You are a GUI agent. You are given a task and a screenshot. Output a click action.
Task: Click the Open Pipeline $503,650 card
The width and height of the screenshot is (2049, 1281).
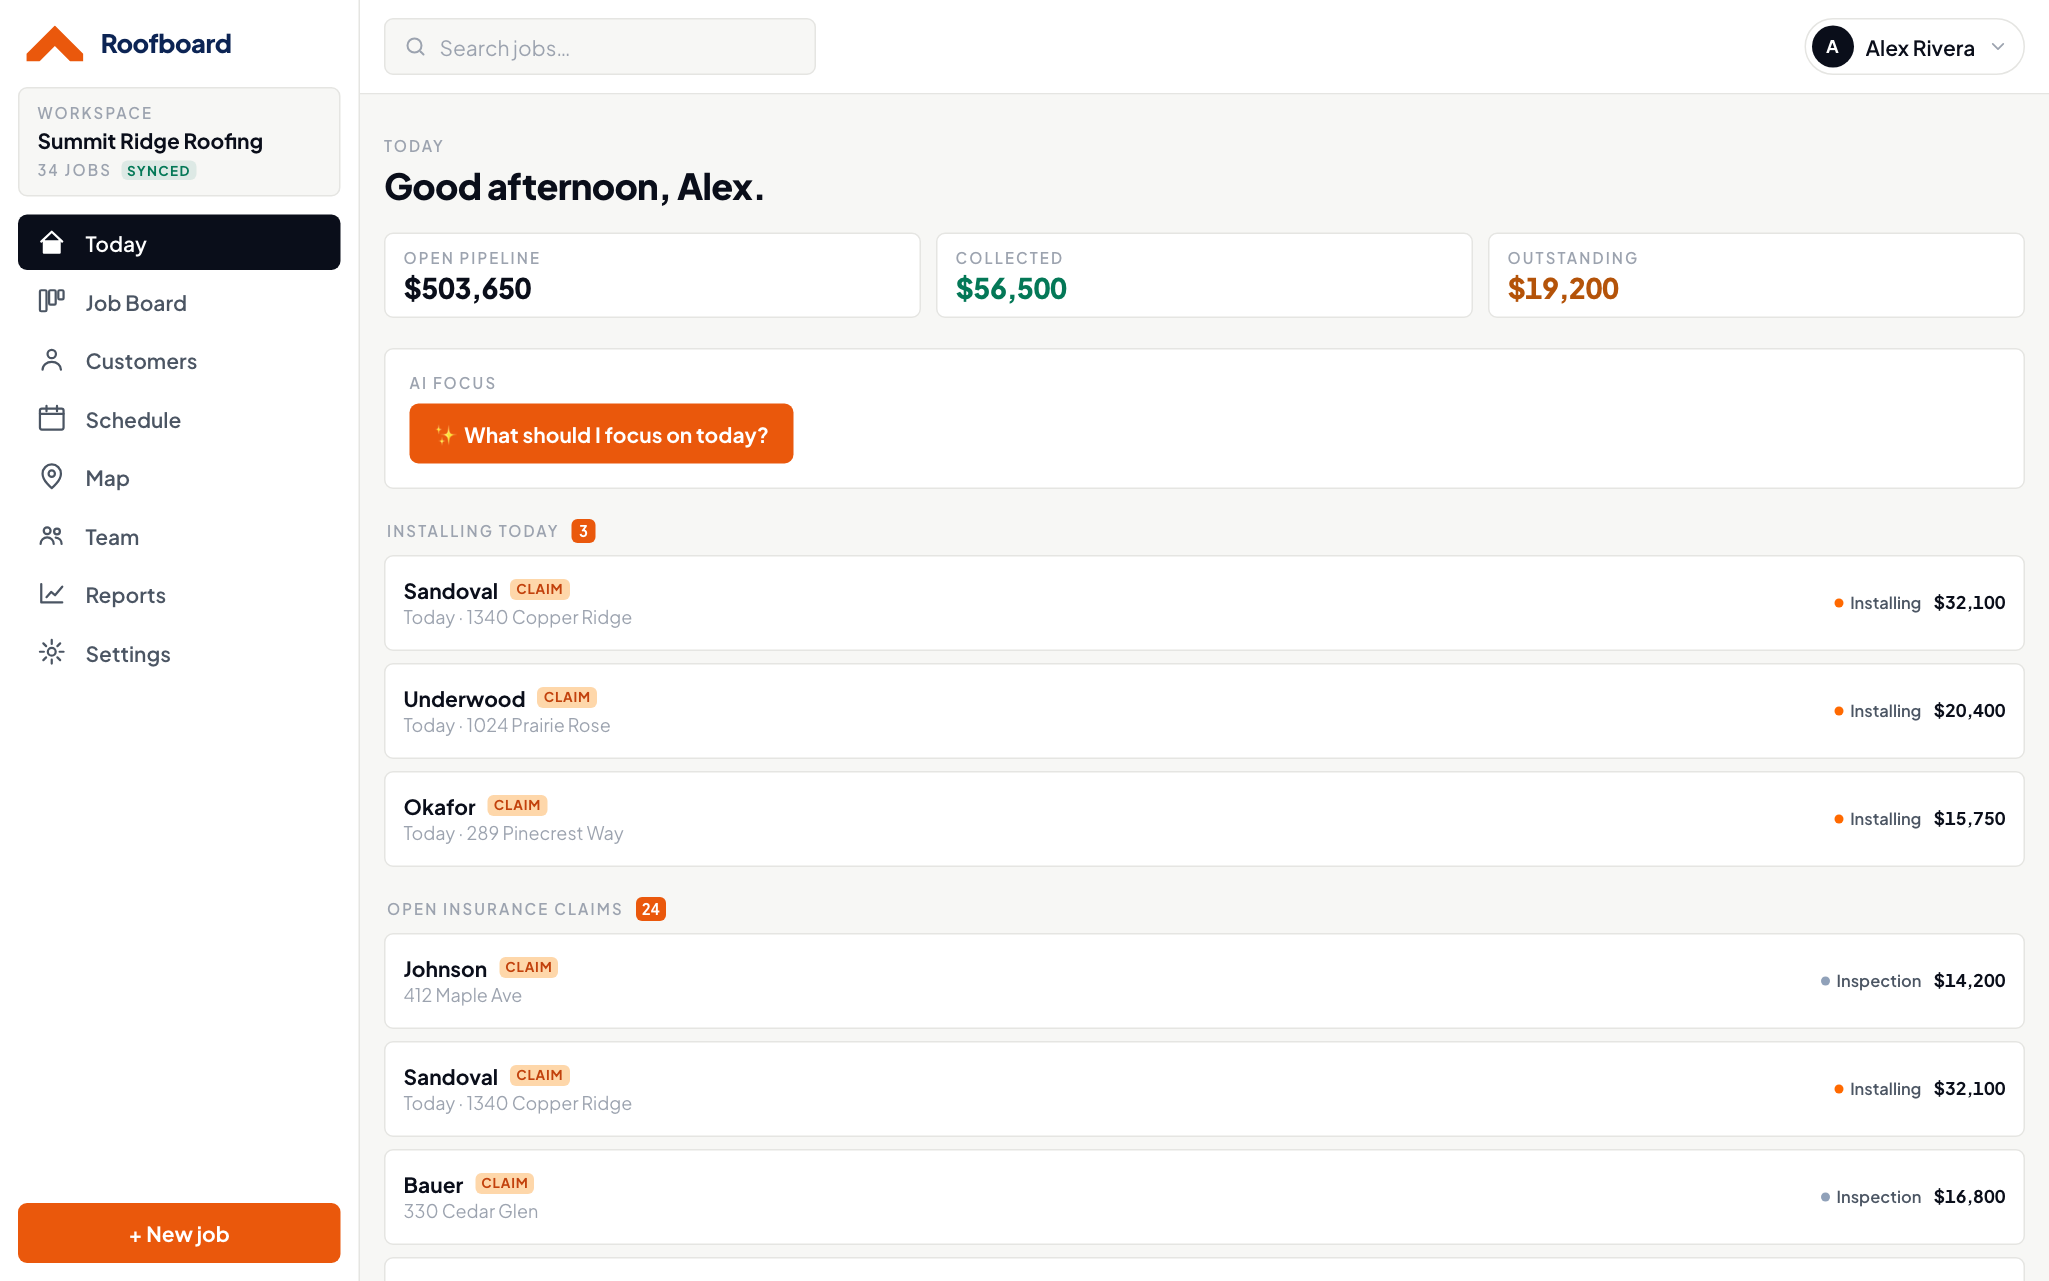point(652,275)
